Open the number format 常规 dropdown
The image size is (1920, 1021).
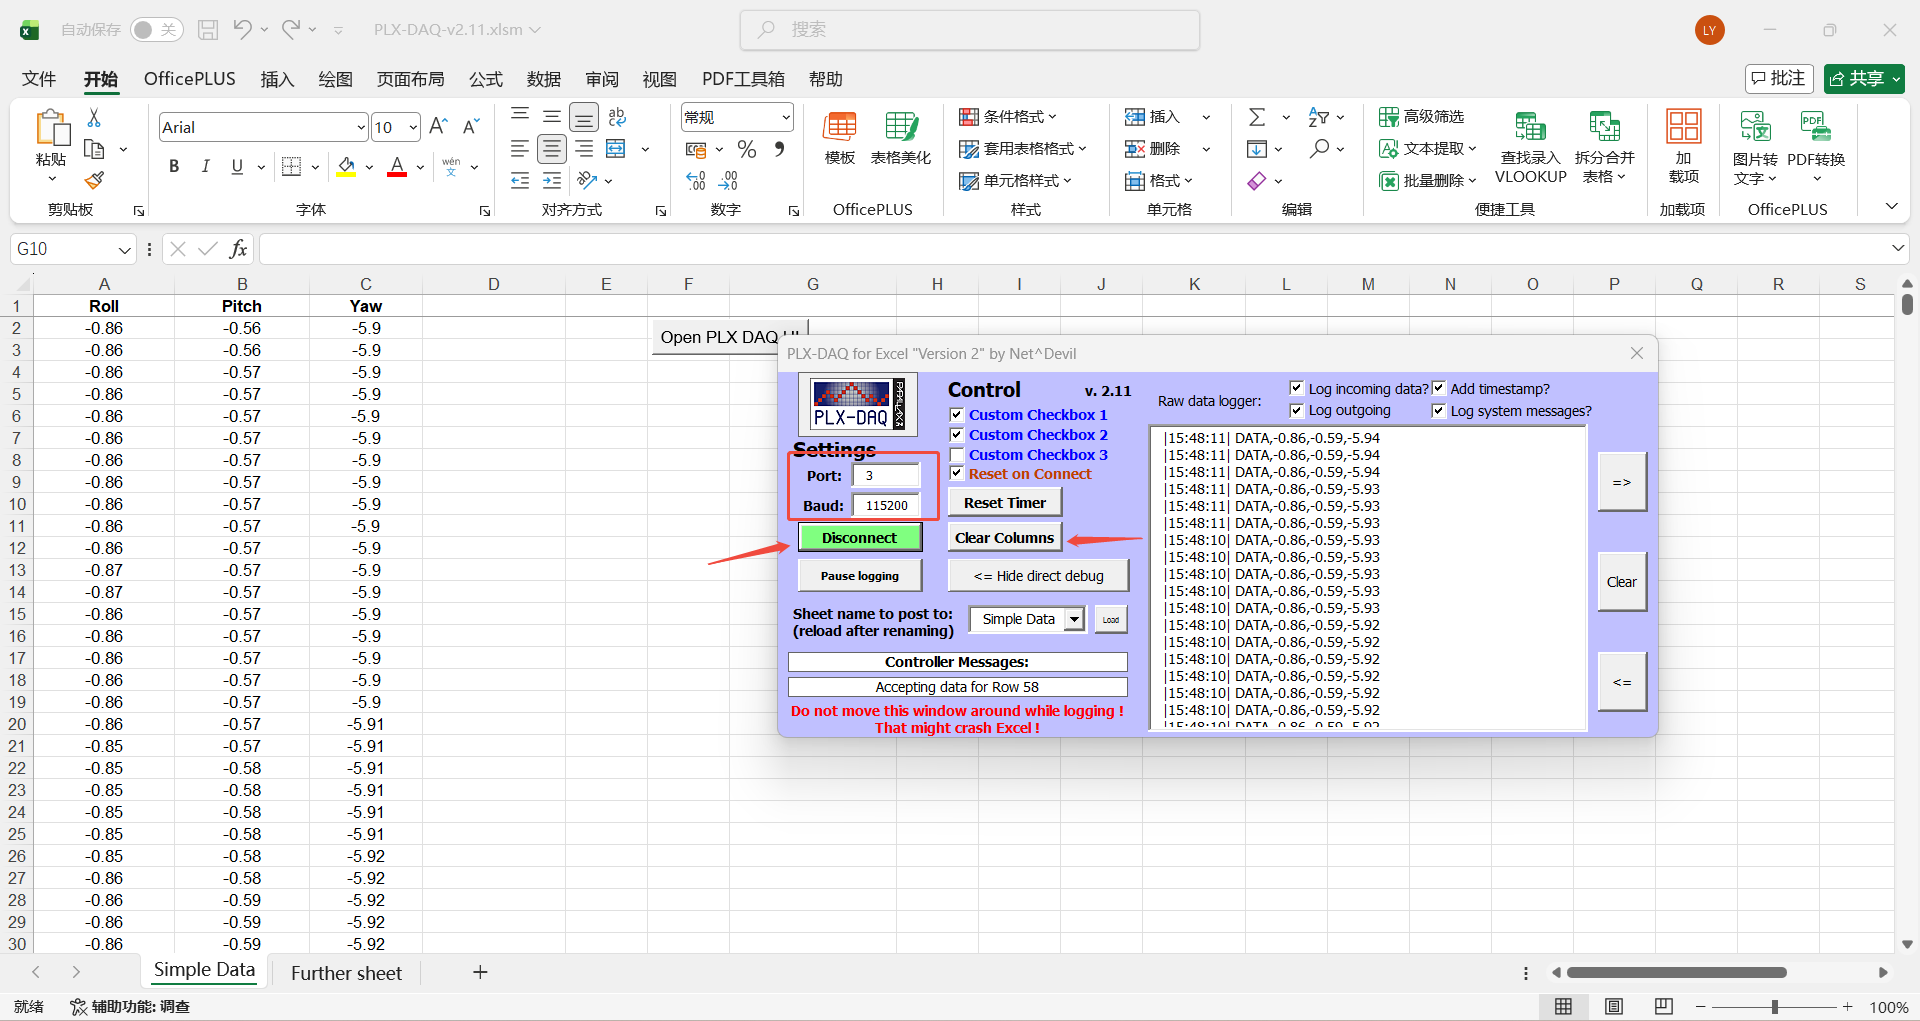[786, 117]
